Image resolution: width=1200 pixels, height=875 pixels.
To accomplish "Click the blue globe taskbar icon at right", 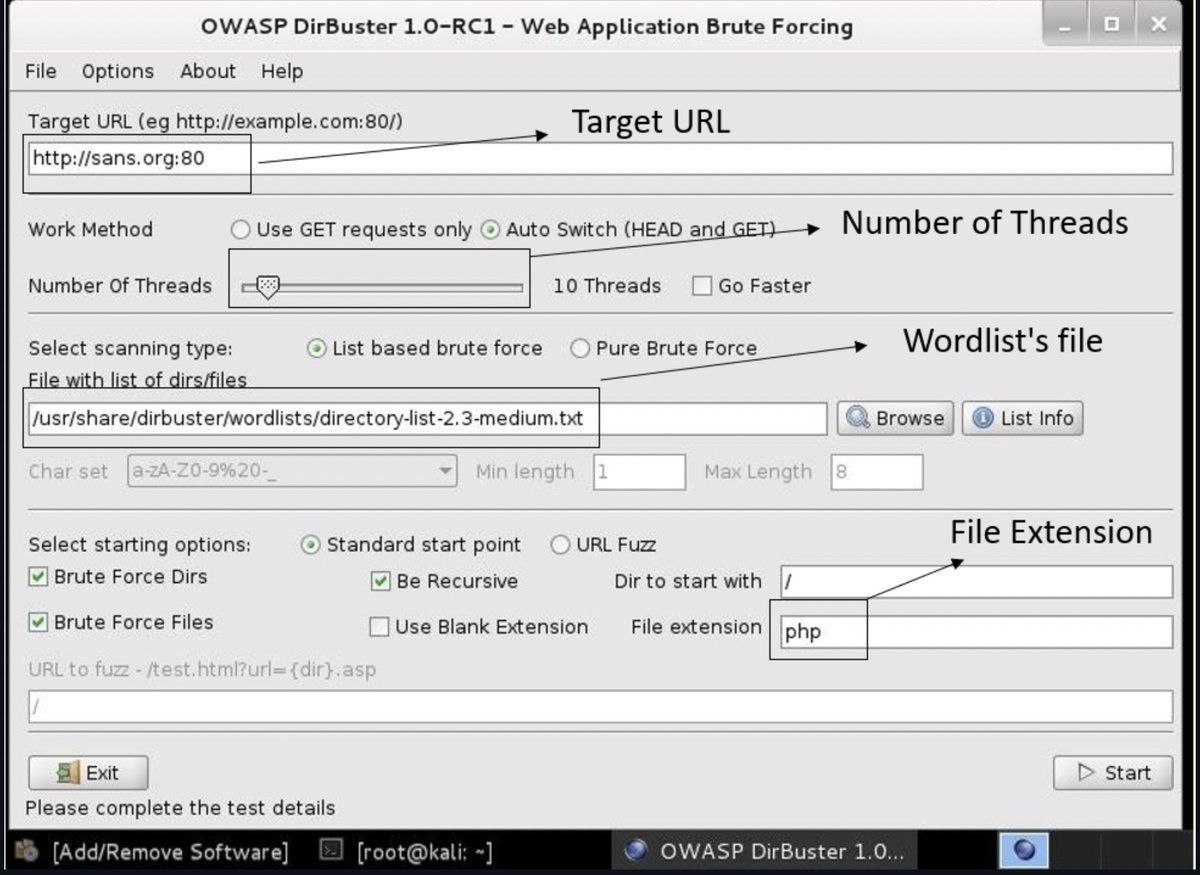I will 1023,851.
